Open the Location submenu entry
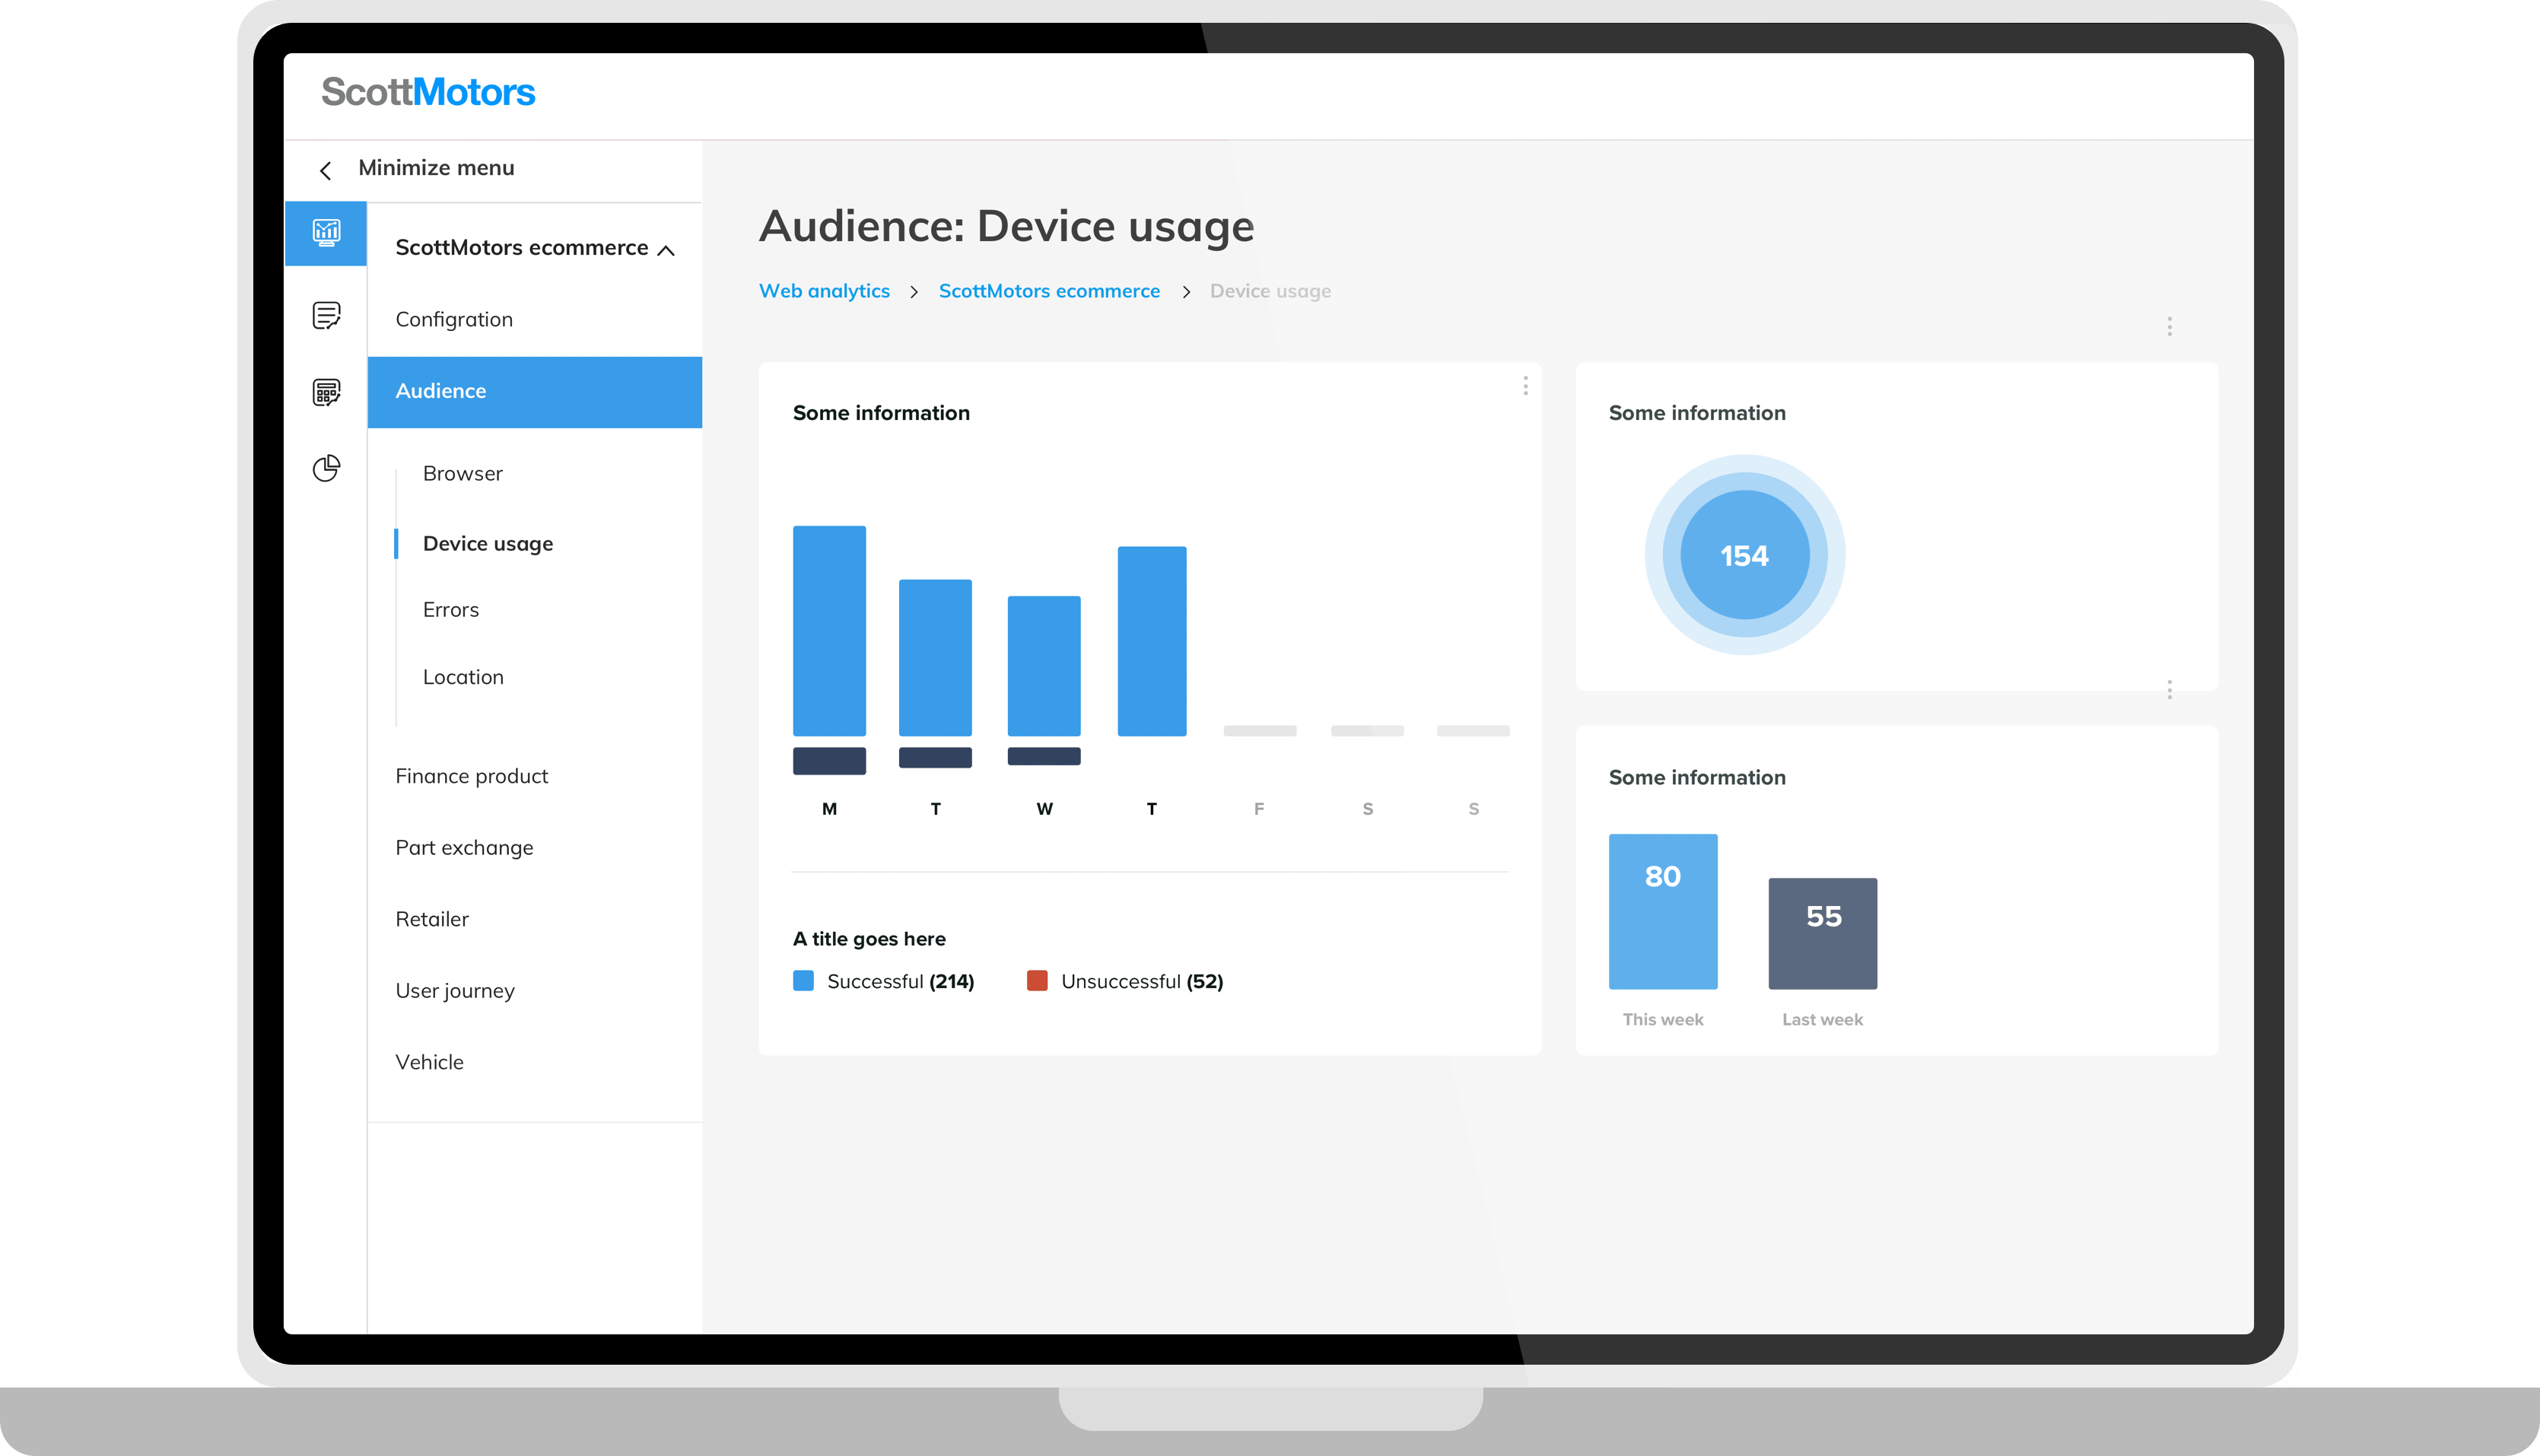2540x1456 pixels. [463, 677]
